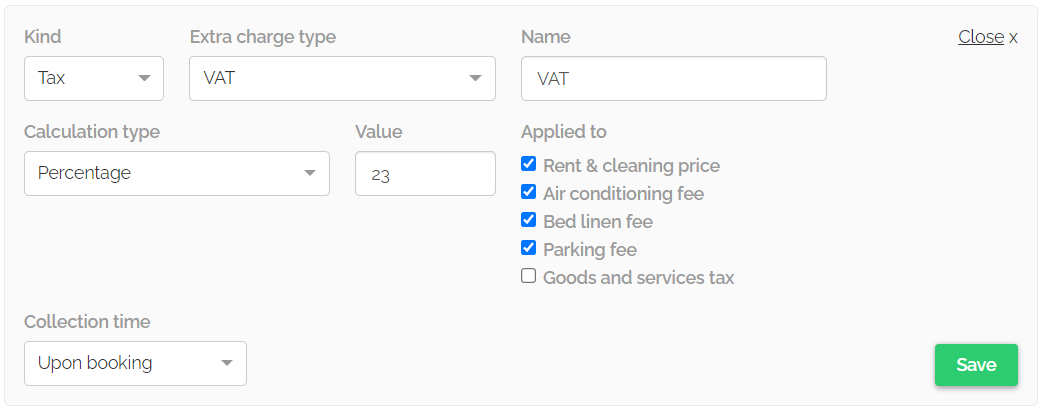Click the Close link

pos(980,37)
